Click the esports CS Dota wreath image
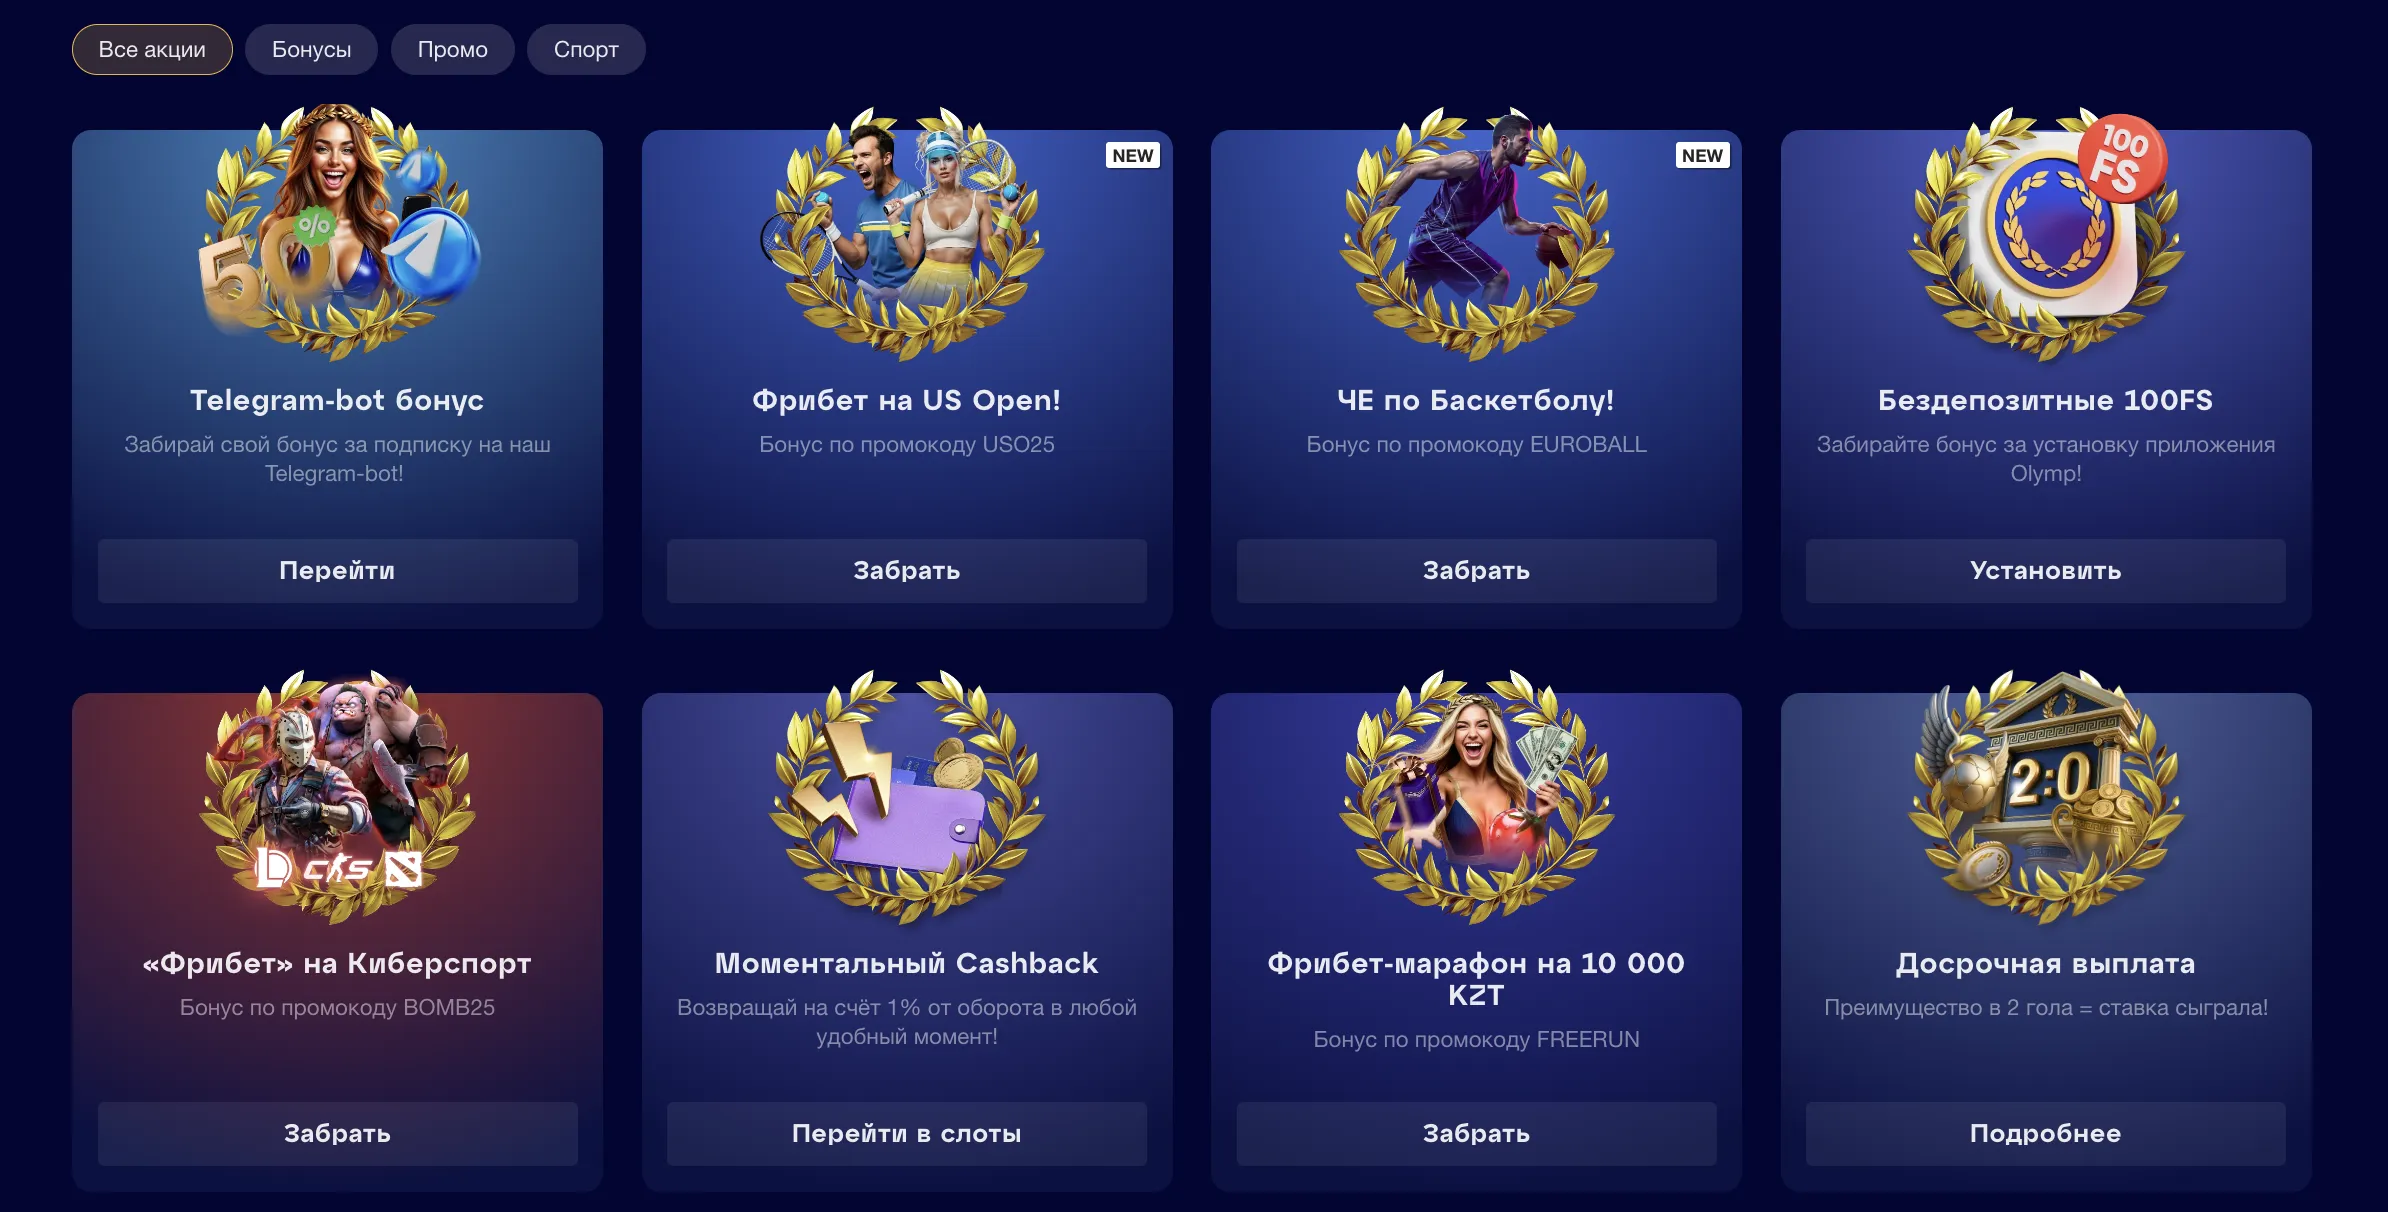This screenshot has height=1212, width=2388. (x=337, y=796)
